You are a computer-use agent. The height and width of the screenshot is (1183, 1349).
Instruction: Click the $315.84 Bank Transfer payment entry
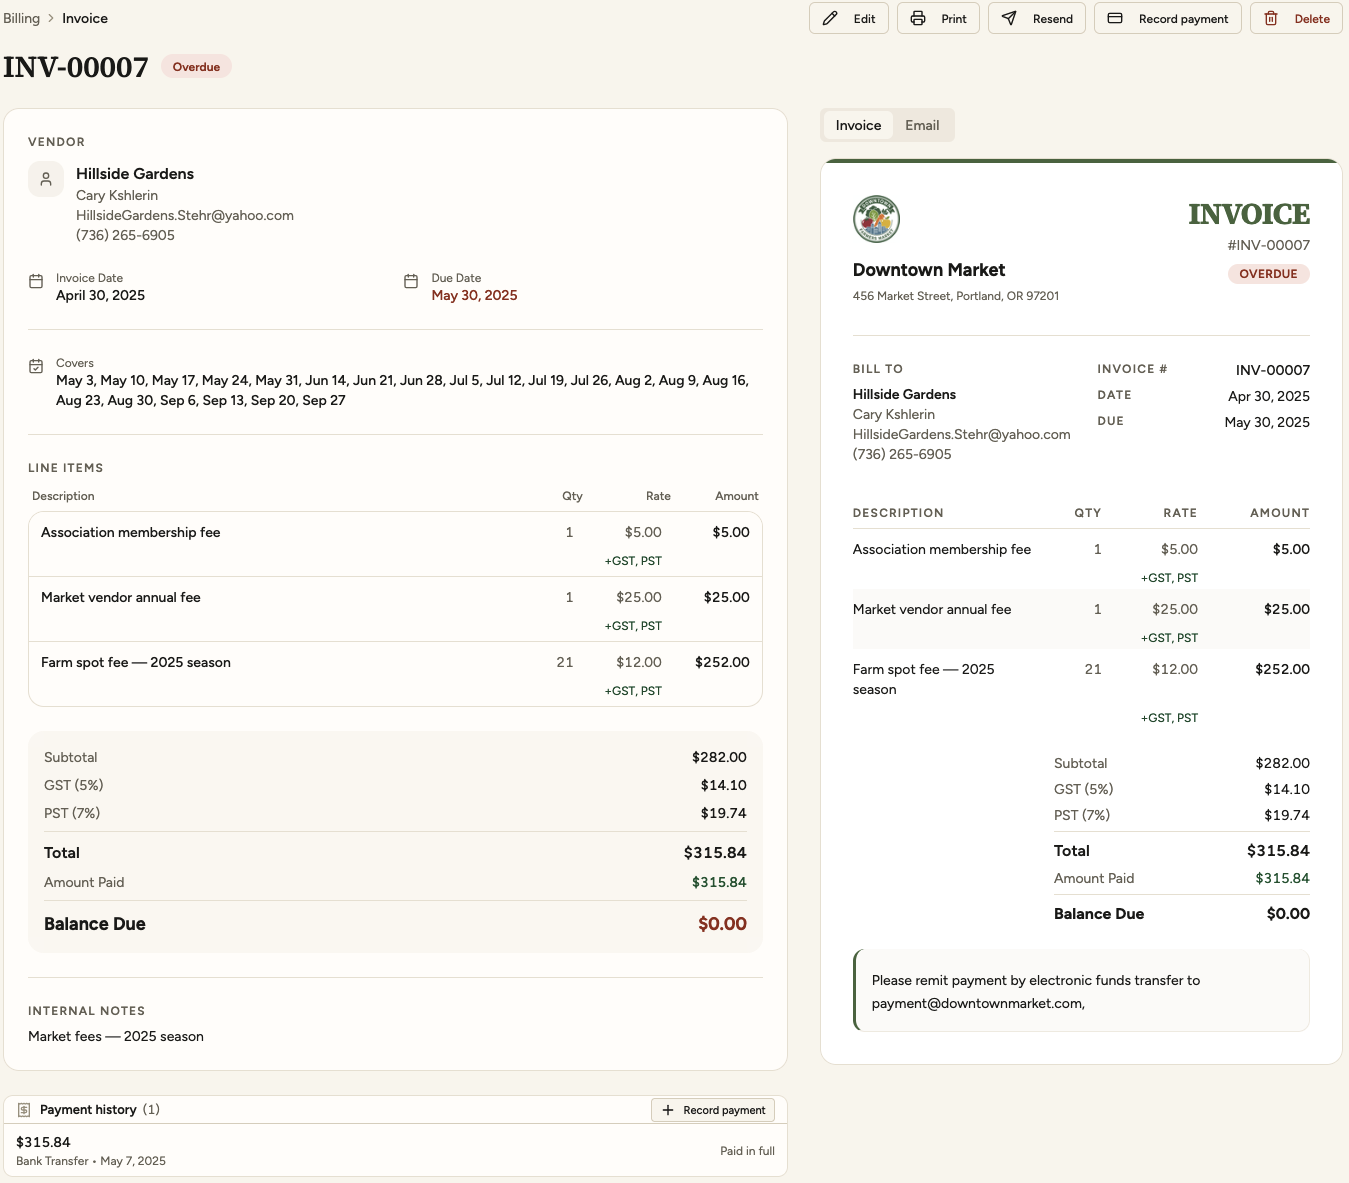pyautogui.click(x=395, y=1150)
